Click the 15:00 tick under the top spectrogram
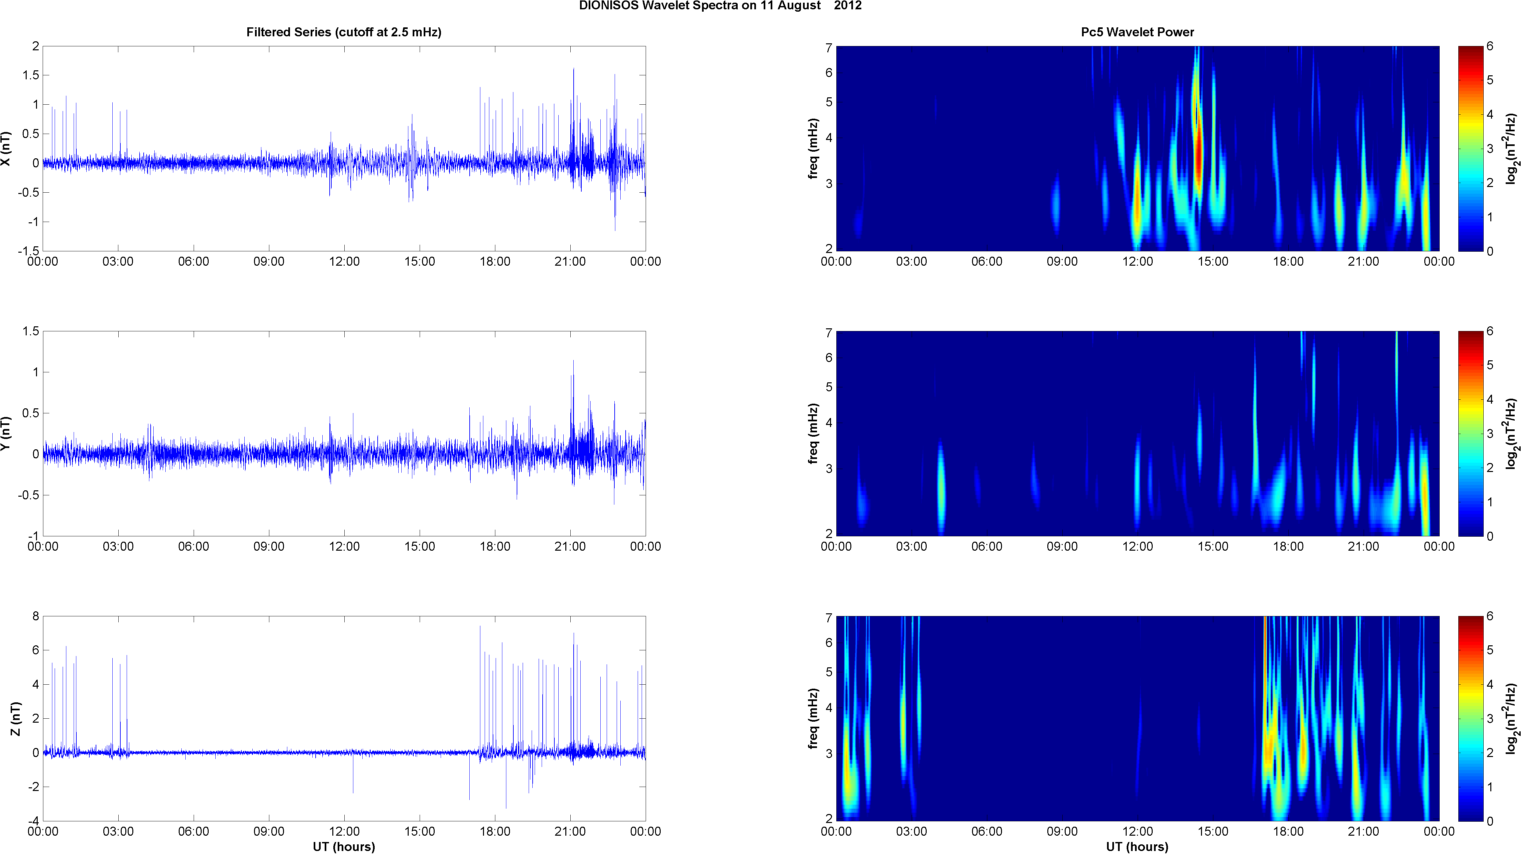The image size is (1521, 854). click(x=1213, y=262)
